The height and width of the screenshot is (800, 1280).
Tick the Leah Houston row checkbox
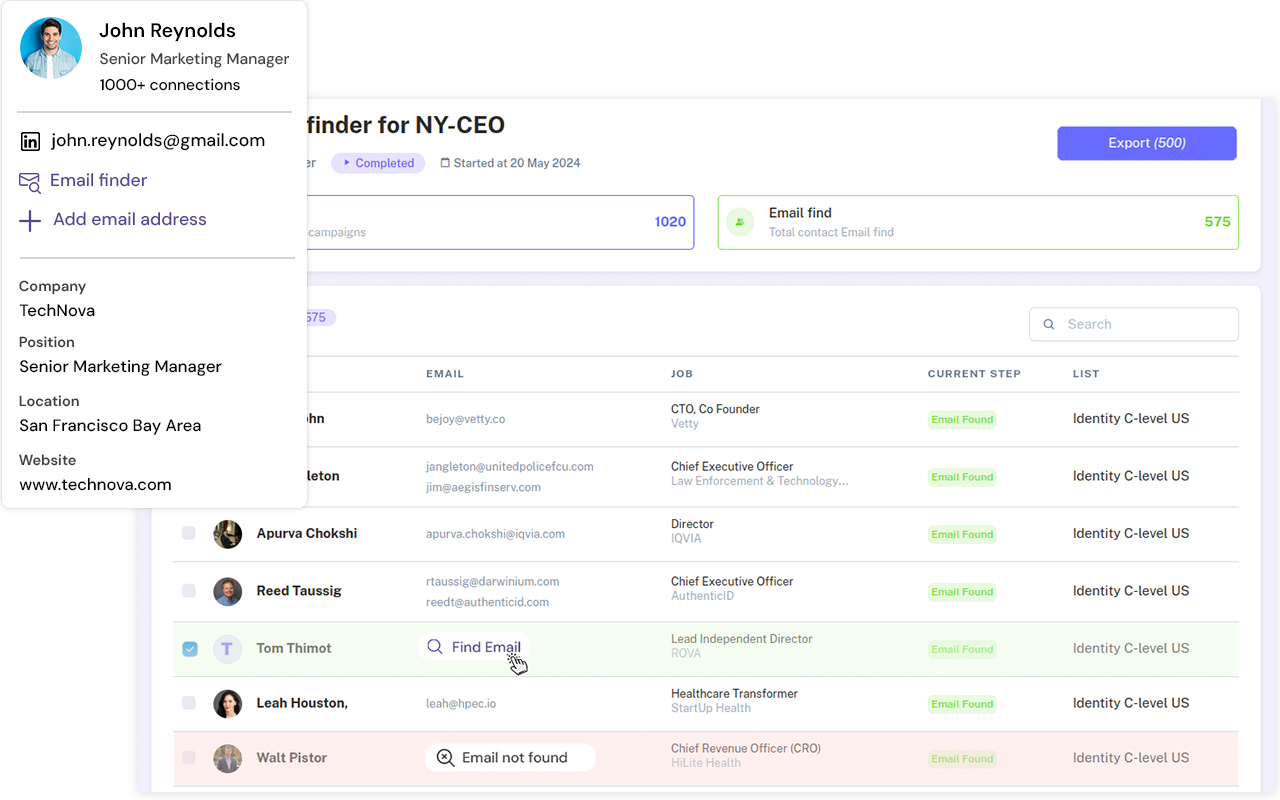(x=189, y=703)
